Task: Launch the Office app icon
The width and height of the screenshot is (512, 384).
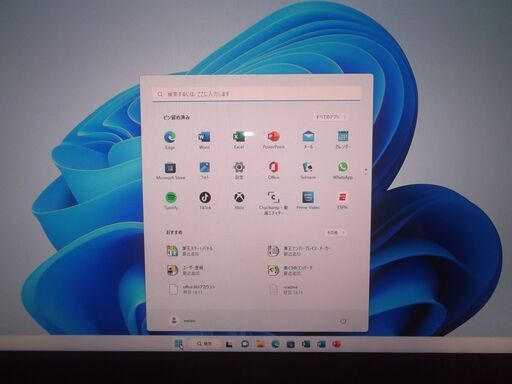Action: tap(273, 167)
